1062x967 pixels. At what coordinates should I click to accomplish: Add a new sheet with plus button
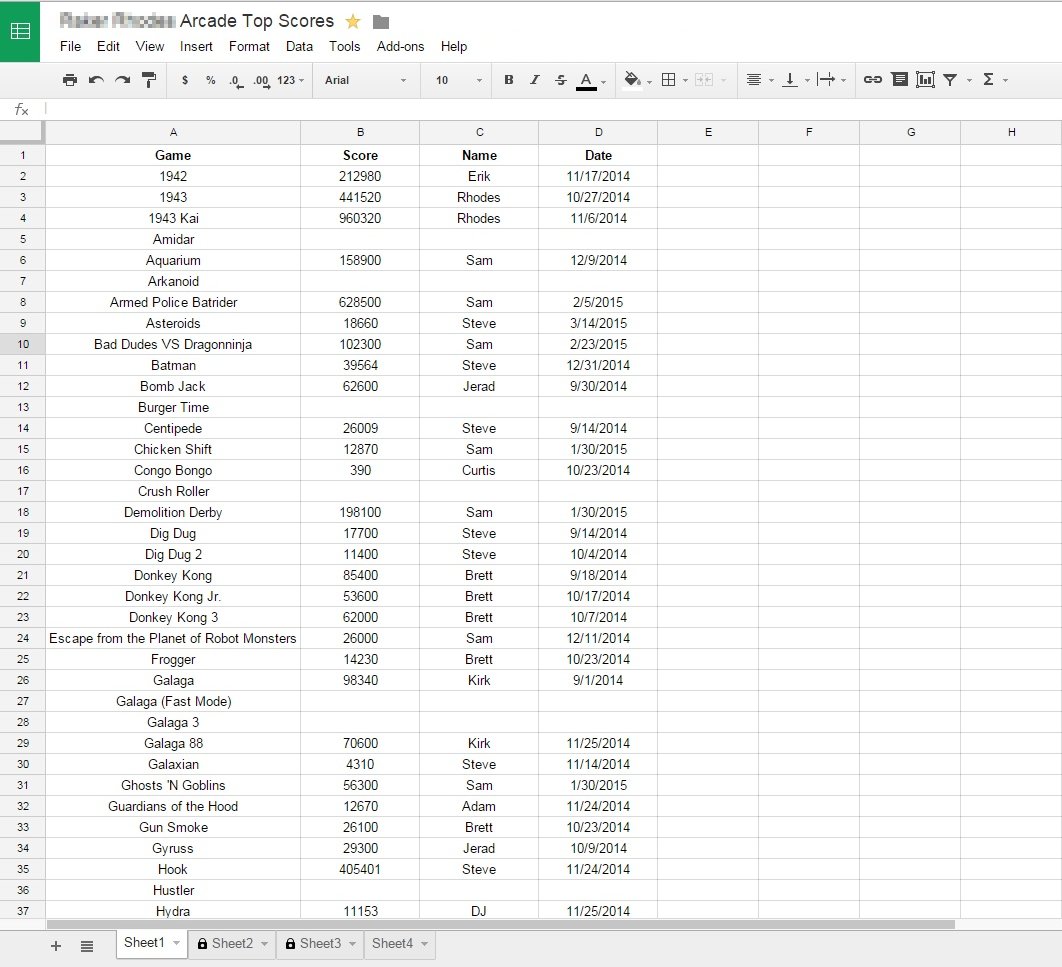[56, 946]
